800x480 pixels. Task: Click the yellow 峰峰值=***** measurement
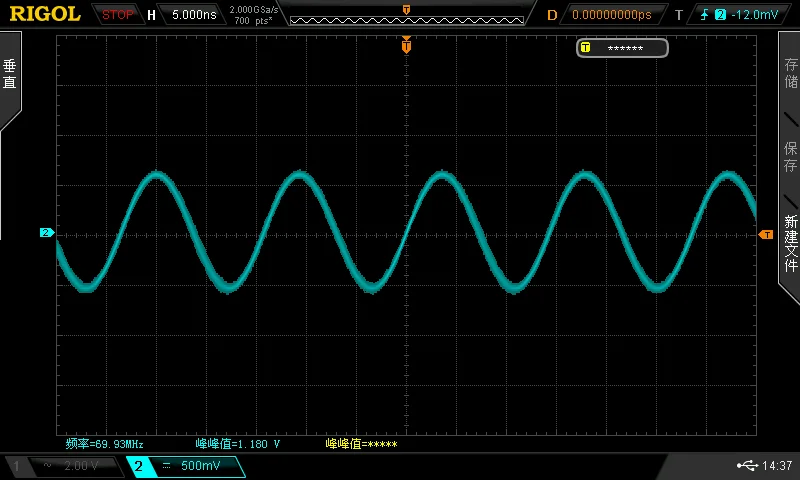pyautogui.click(x=361, y=444)
